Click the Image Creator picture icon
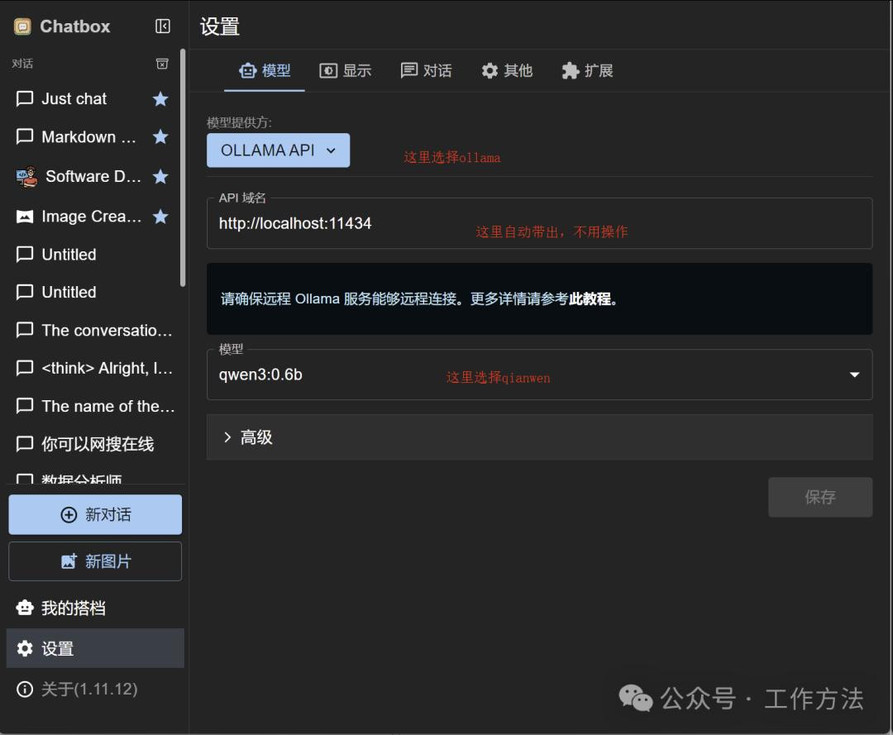This screenshot has width=893, height=735. tap(24, 216)
